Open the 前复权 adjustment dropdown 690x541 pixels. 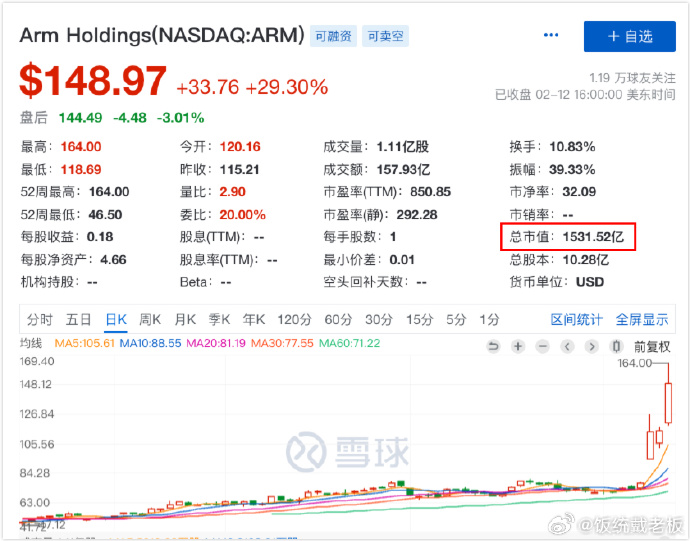(x=652, y=347)
